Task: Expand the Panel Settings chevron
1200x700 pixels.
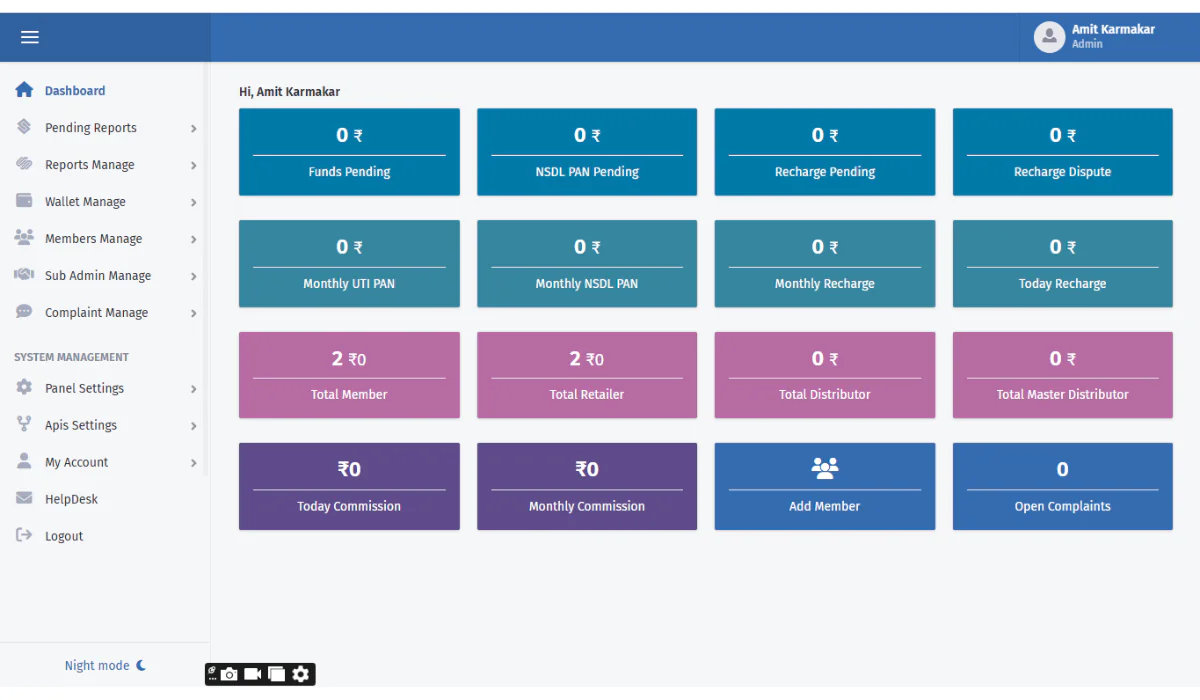Action: click(194, 389)
